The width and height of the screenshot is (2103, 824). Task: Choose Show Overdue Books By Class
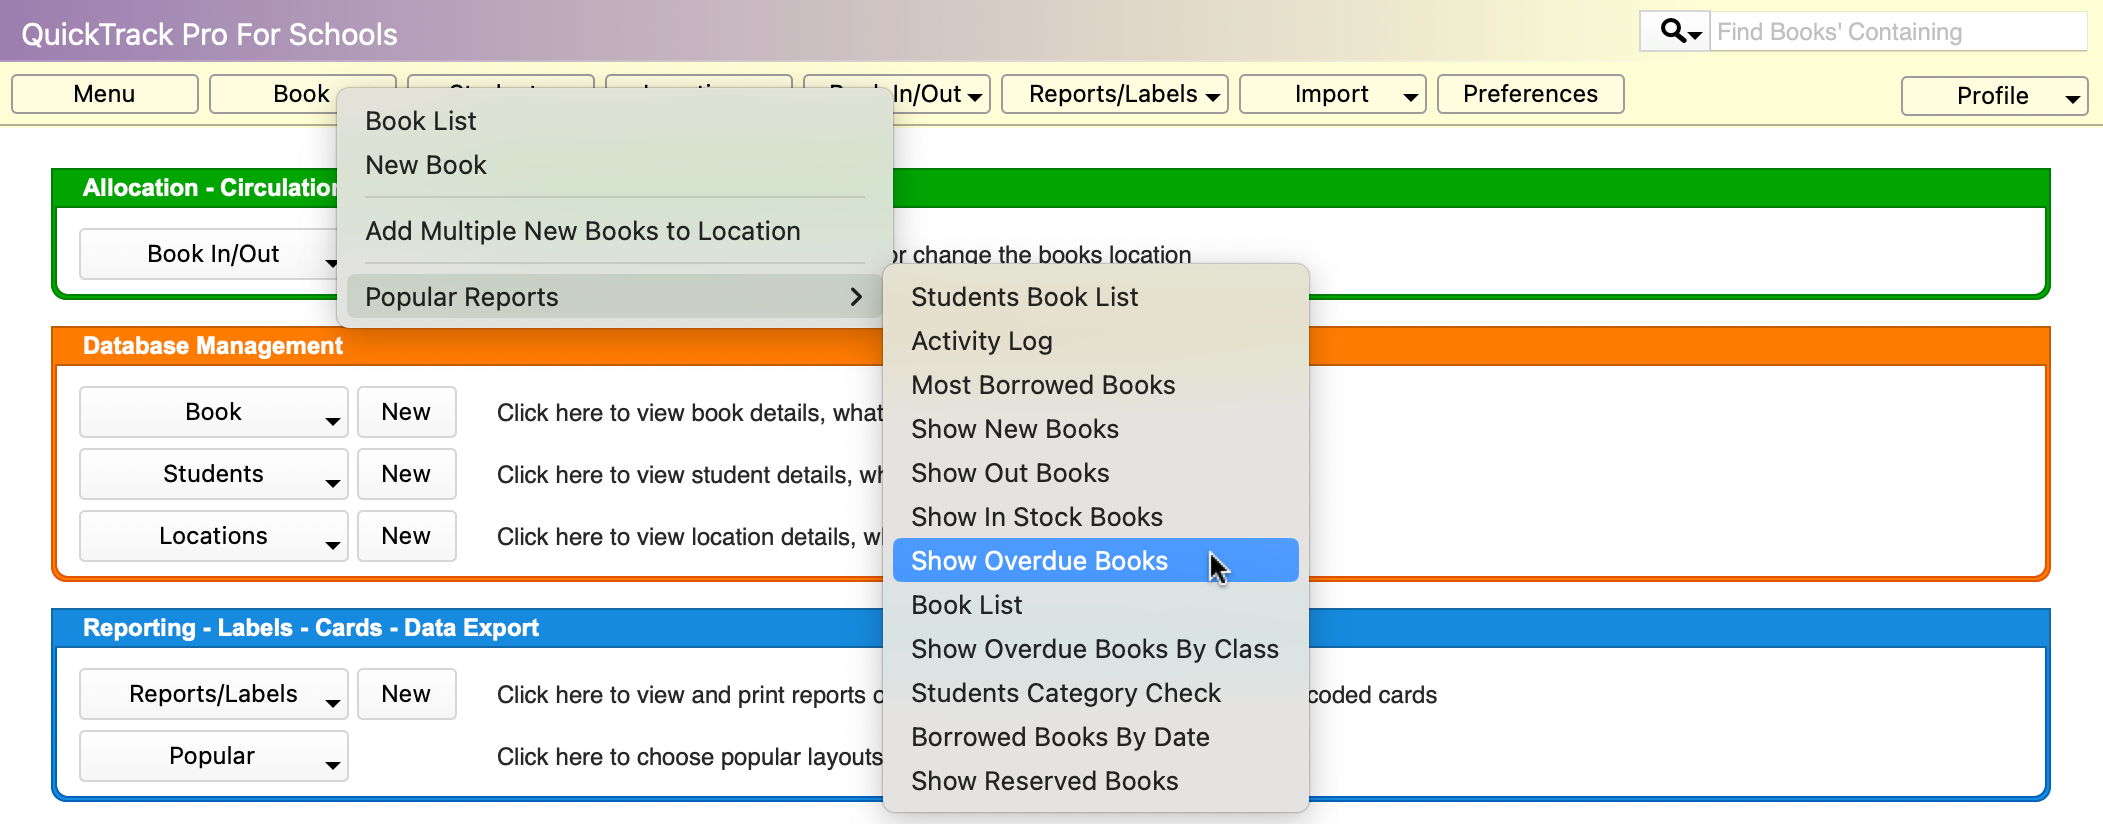[x=1094, y=649]
